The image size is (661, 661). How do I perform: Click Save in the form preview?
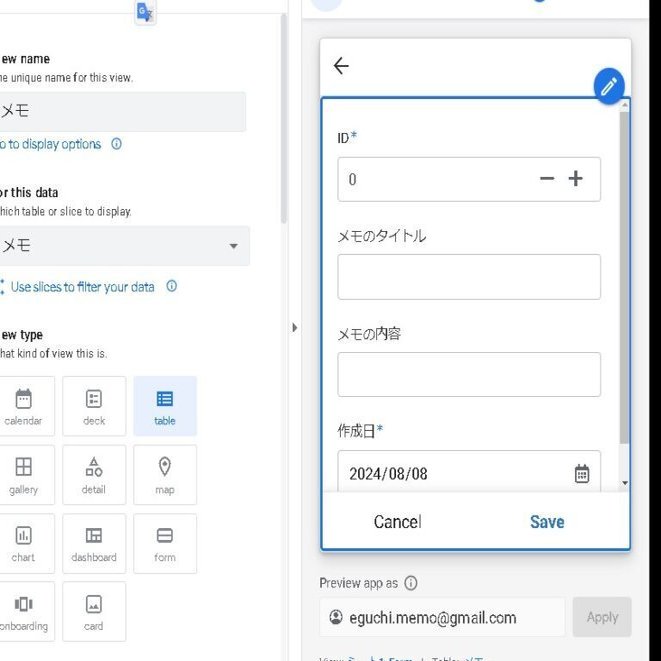(547, 522)
